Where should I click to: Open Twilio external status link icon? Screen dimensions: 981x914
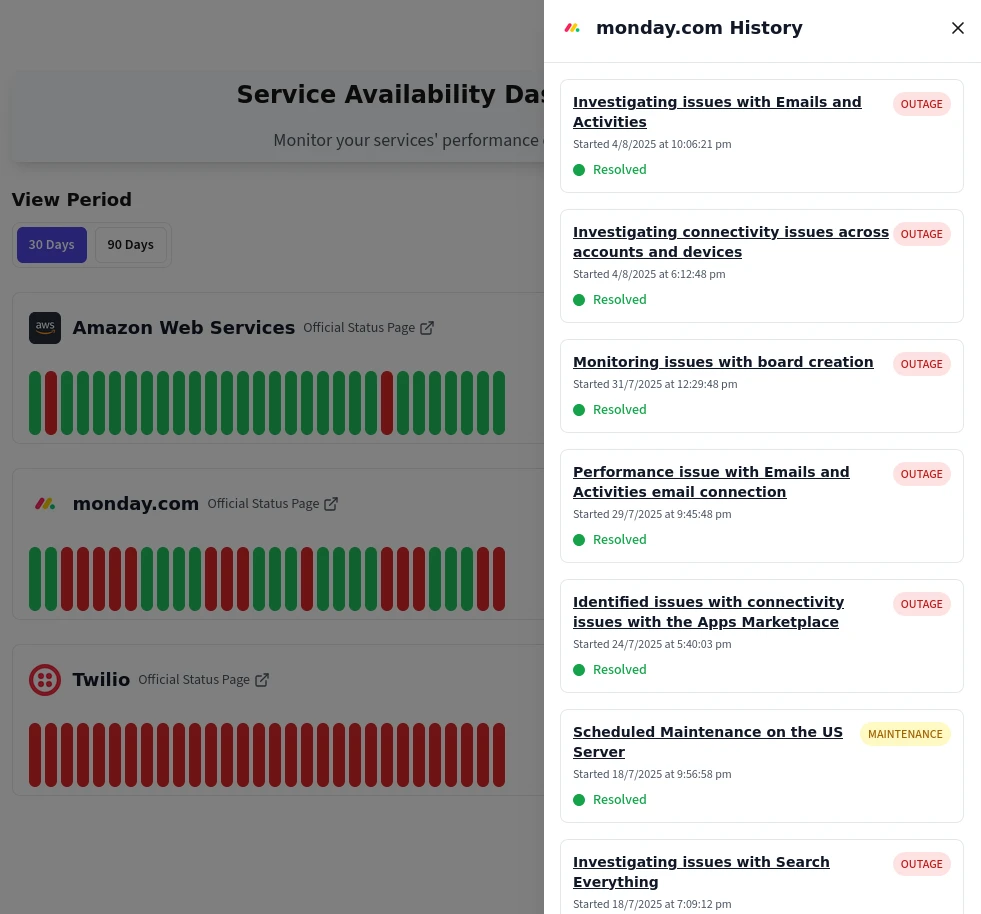pyautogui.click(x=262, y=679)
